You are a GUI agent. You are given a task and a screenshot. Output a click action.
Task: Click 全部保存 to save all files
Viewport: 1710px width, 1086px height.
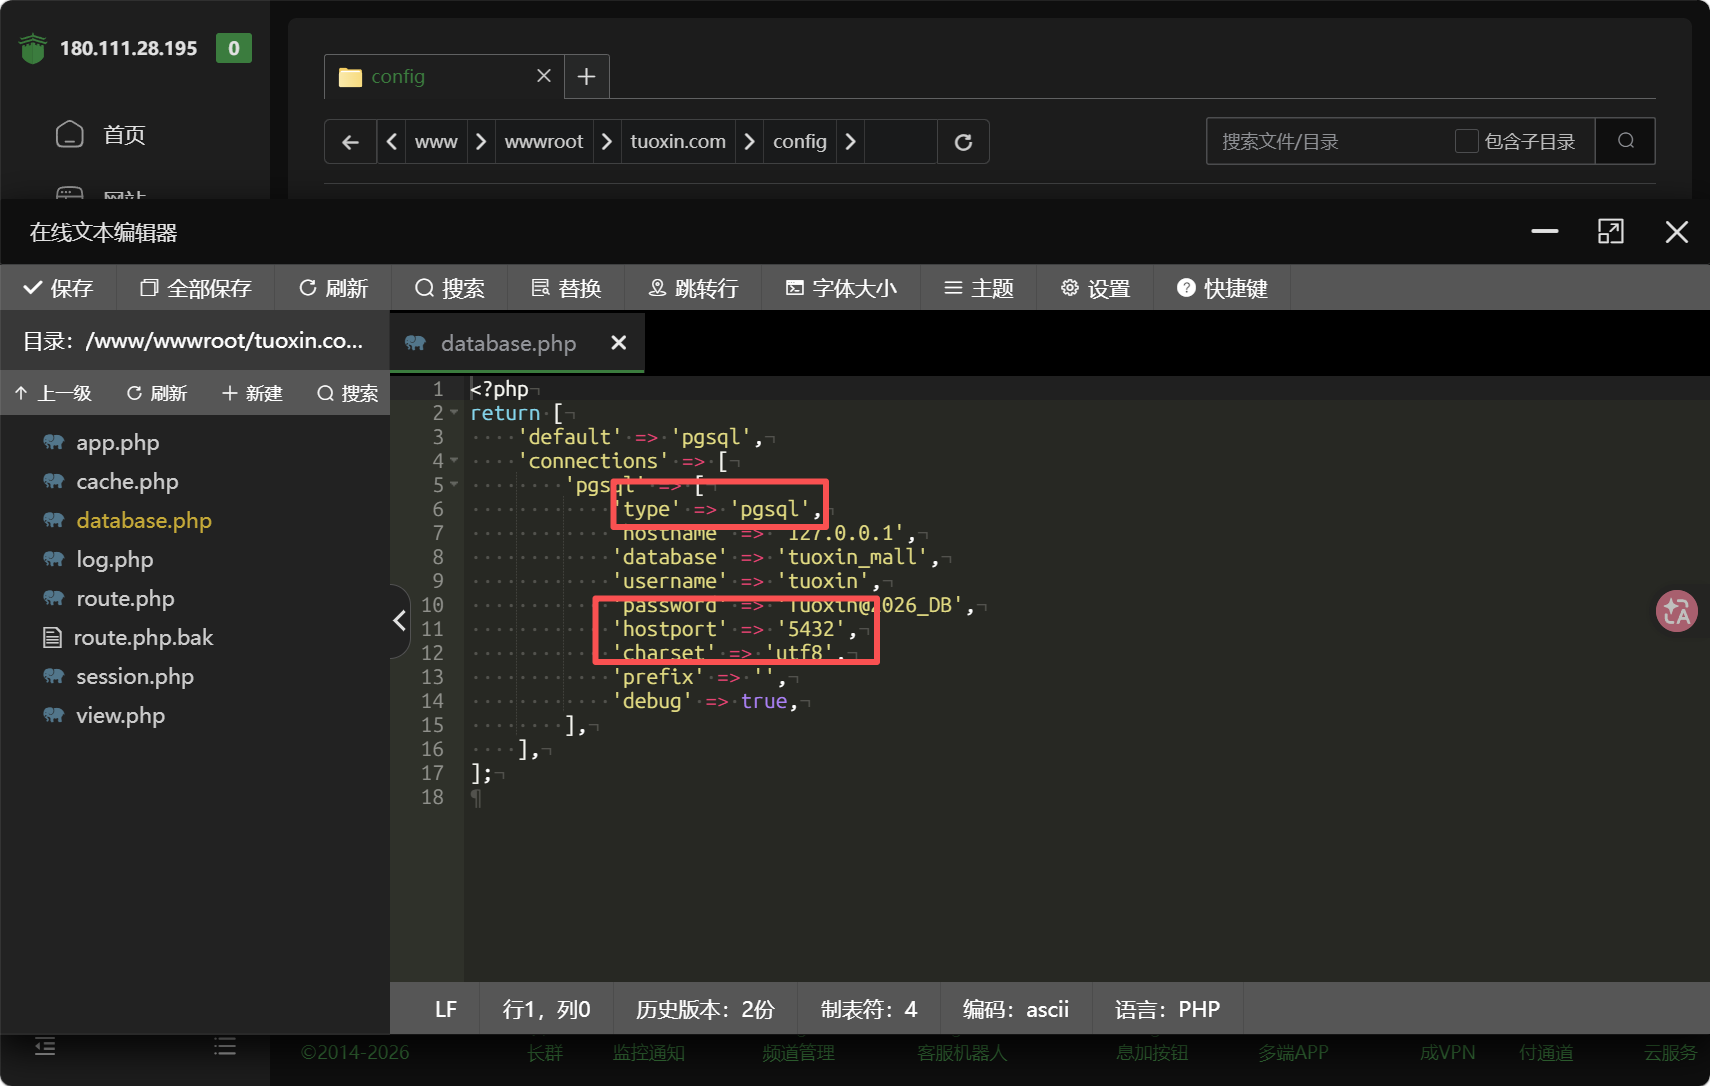tap(195, 288)
